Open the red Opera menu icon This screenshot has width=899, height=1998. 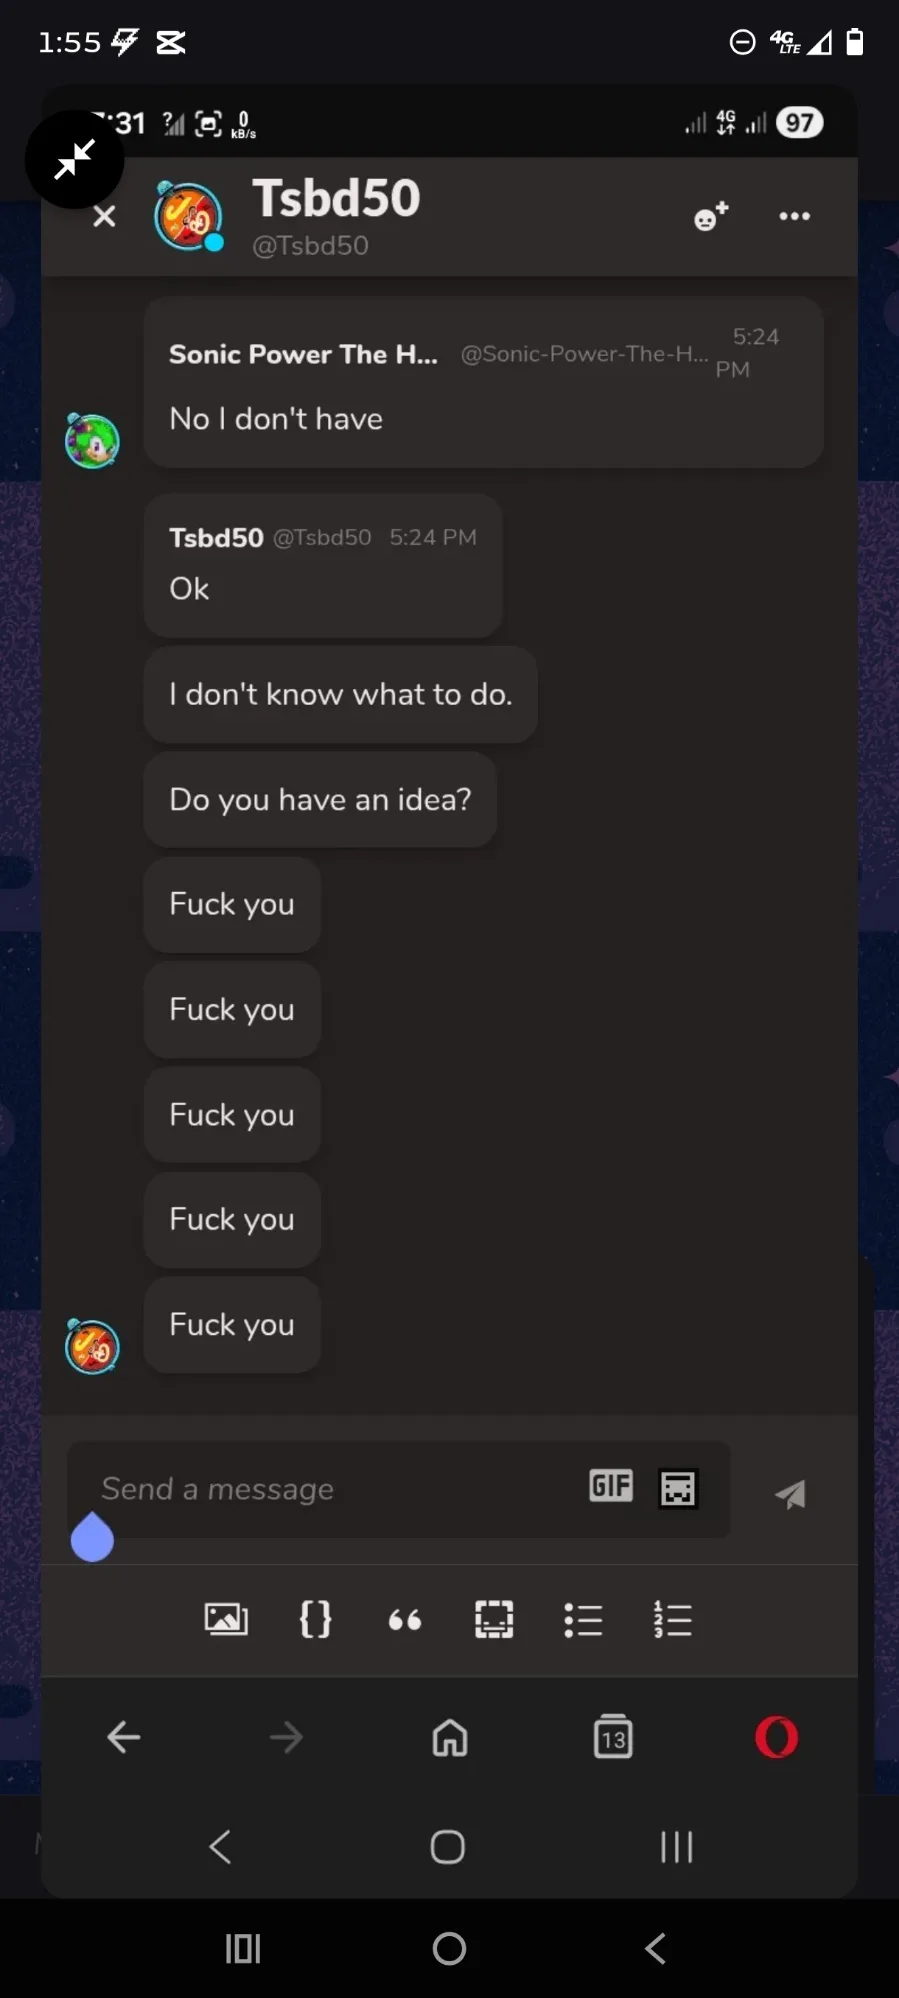tap(777, 1737)
